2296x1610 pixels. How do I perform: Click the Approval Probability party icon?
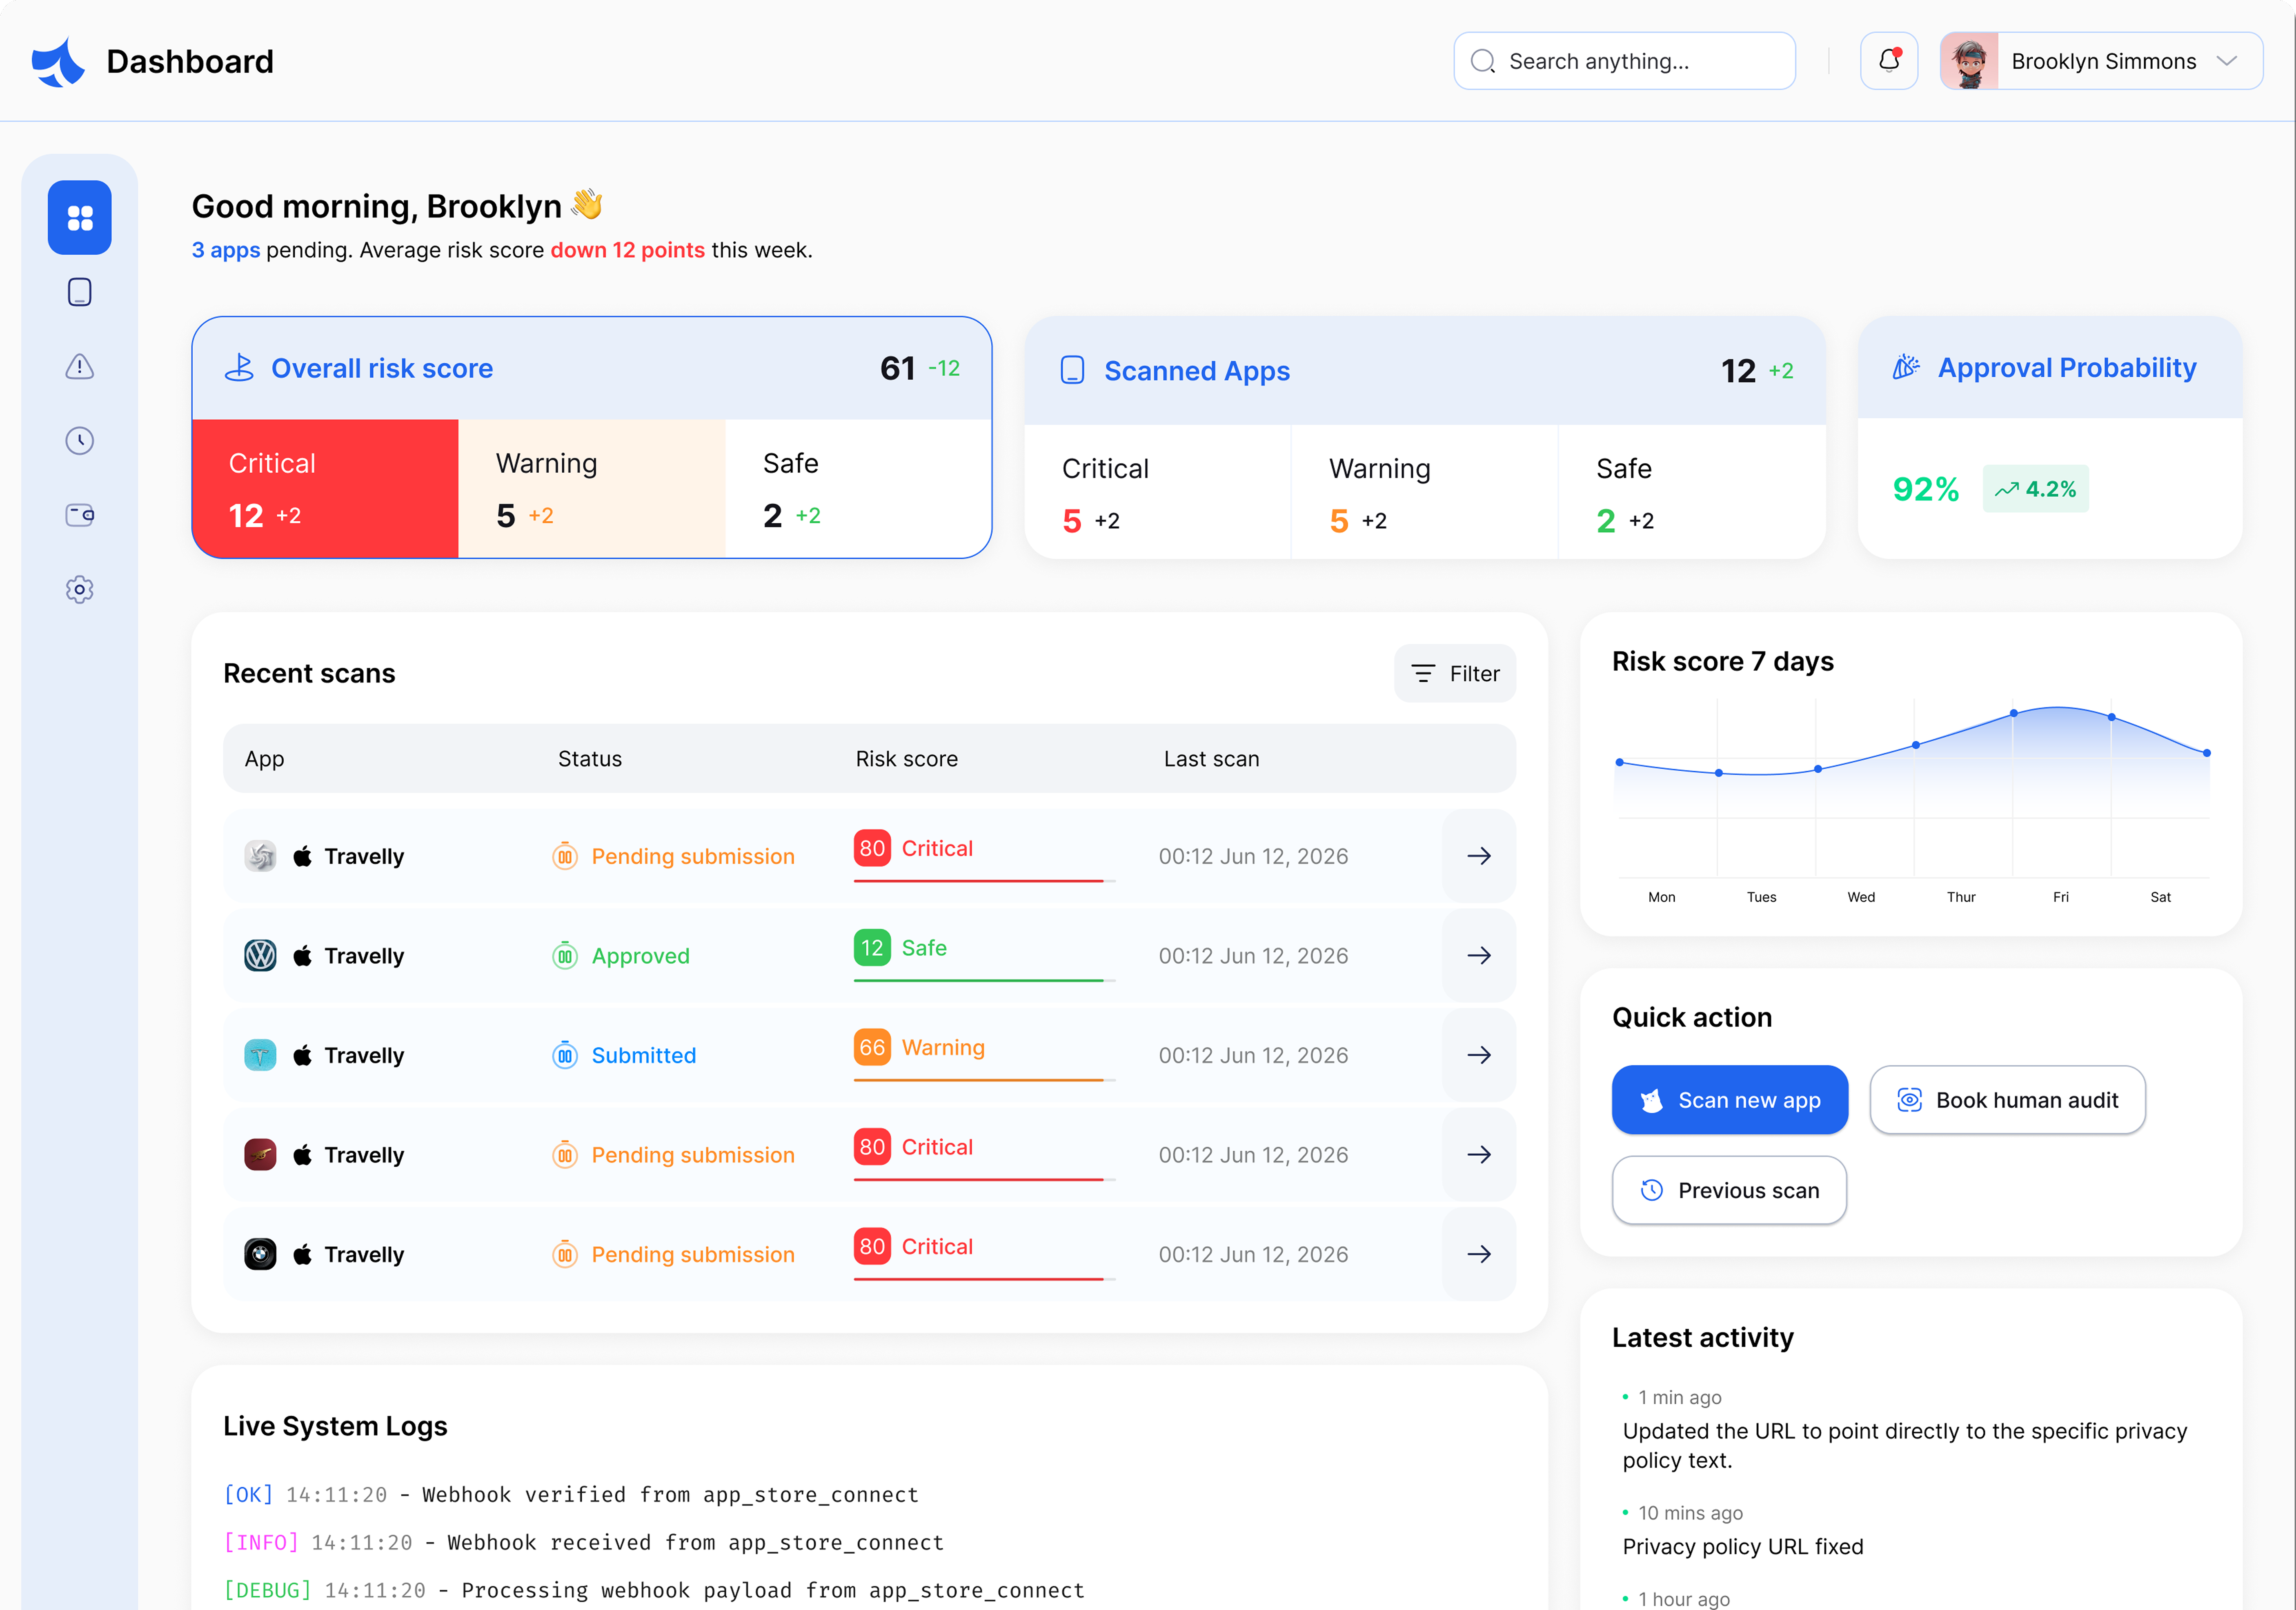point(1906,367)
